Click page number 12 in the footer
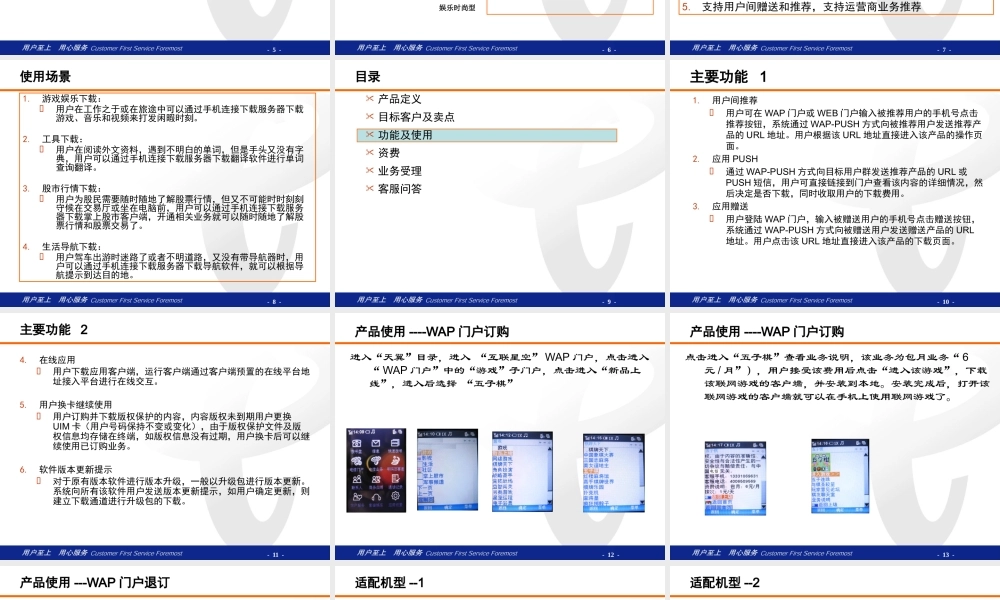Image resolution: width=1000 pixels, height=600 pixels. (610, 555)
